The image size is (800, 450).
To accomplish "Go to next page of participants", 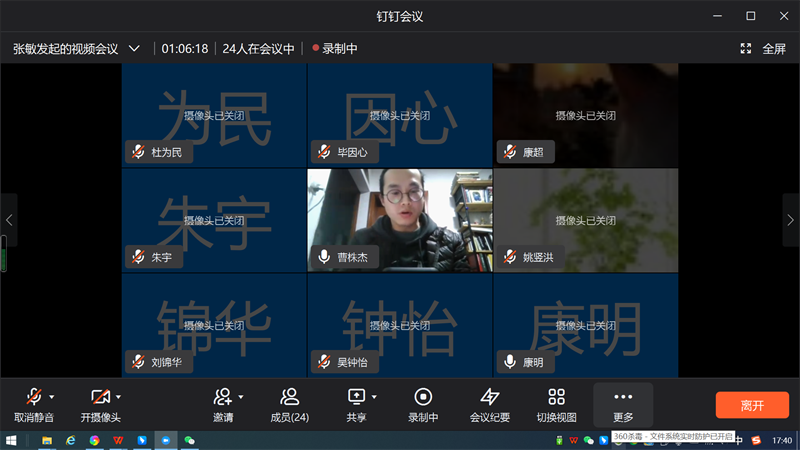I will click(x=791, y=220).
